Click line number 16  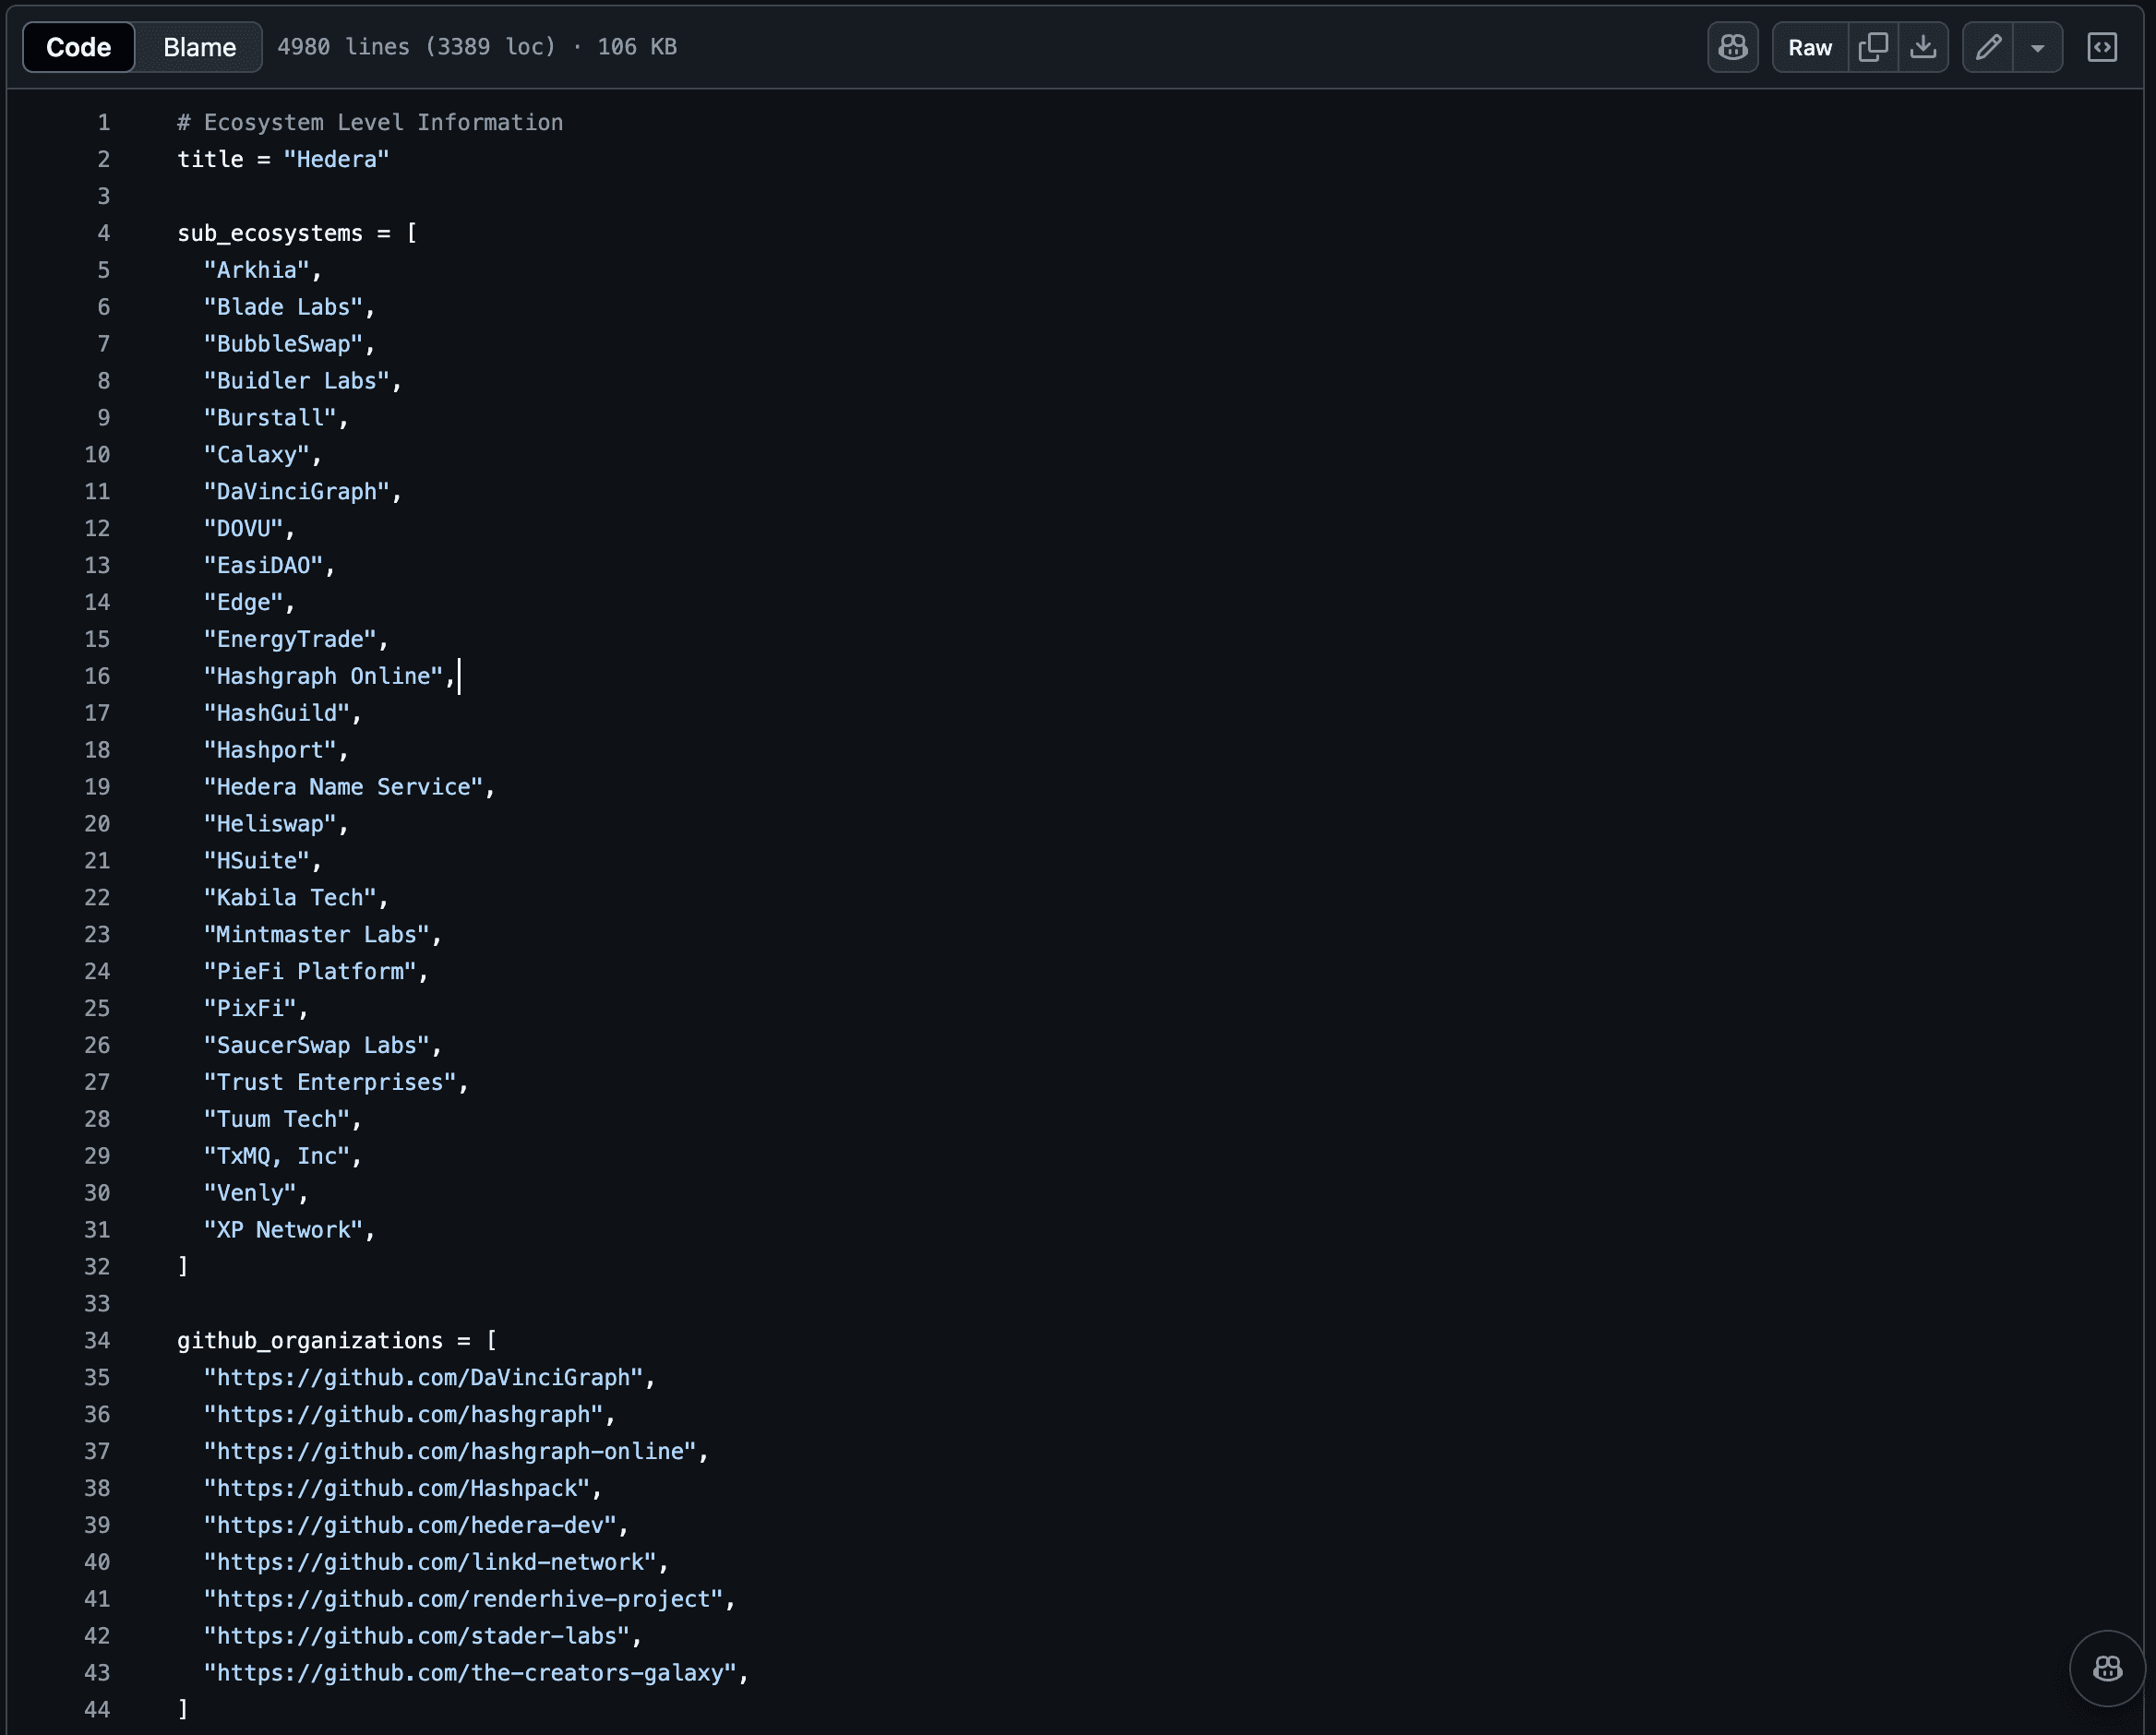97,676
